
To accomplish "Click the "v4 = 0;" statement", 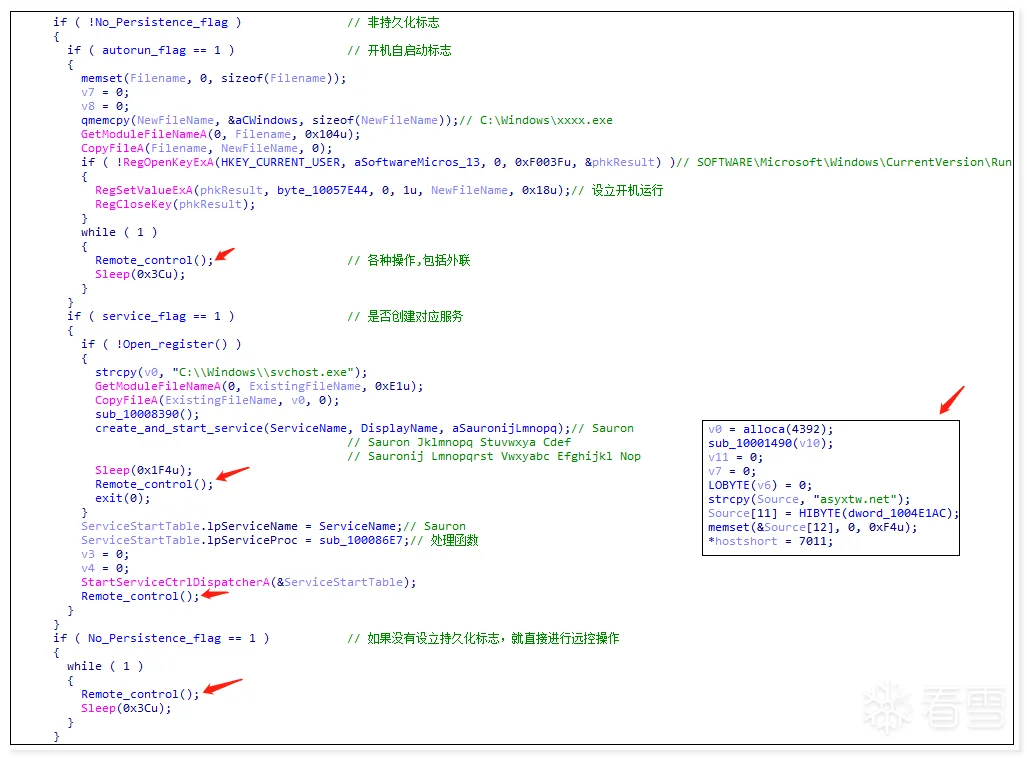I will point(105,569).
